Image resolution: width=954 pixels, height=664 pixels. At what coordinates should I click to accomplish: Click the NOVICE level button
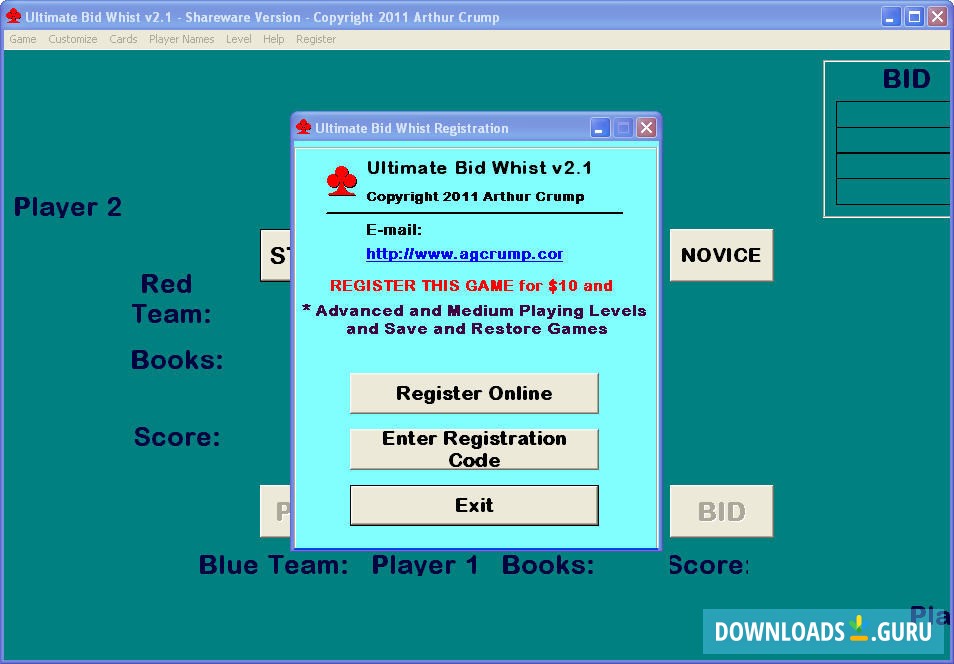coord(721,255)
